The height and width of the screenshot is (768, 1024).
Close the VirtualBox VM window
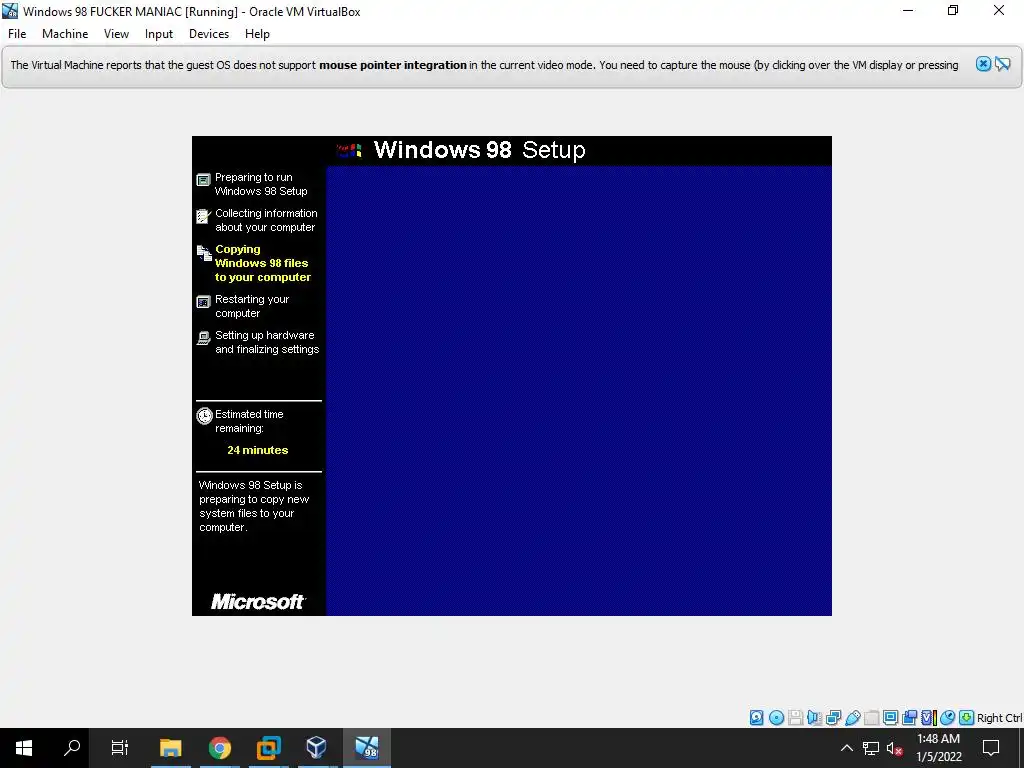point(999,11)
